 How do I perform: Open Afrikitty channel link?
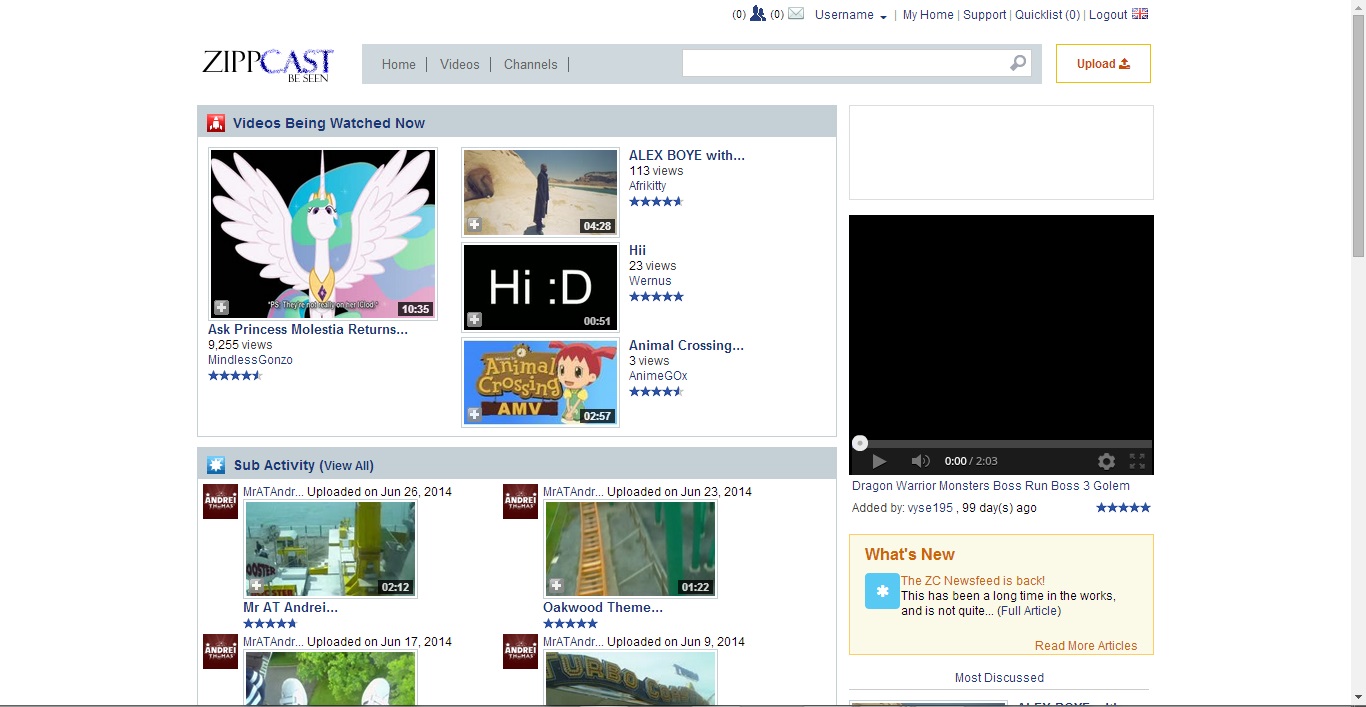648,186
